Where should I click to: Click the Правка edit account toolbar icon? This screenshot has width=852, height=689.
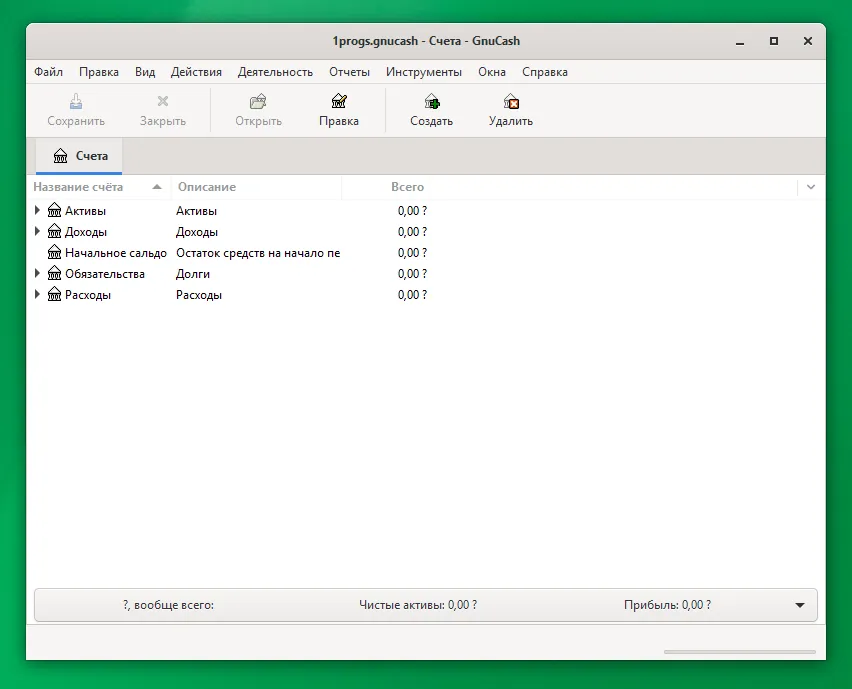339,101
